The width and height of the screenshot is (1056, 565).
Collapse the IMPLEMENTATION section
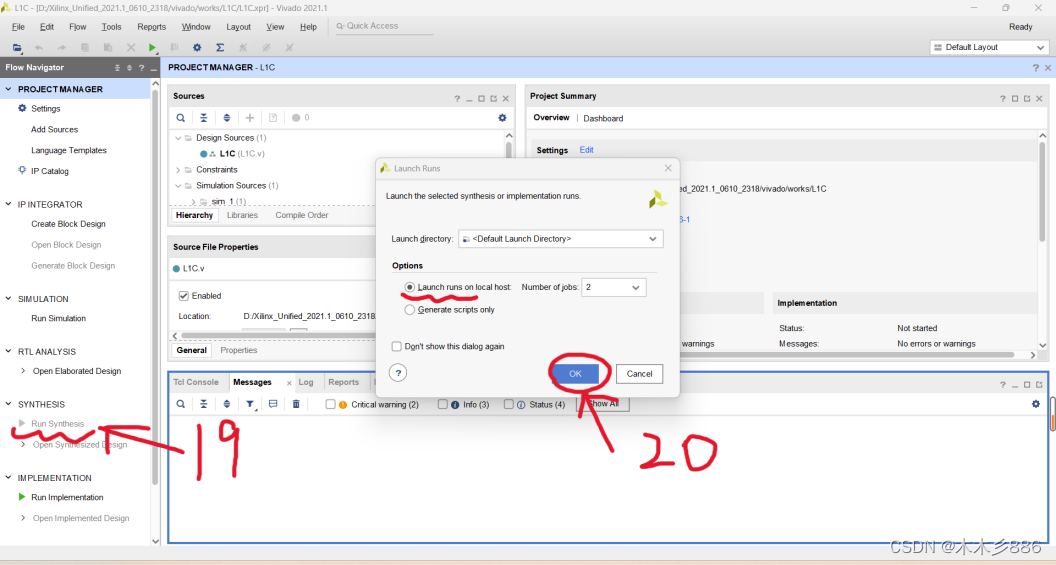8,477
